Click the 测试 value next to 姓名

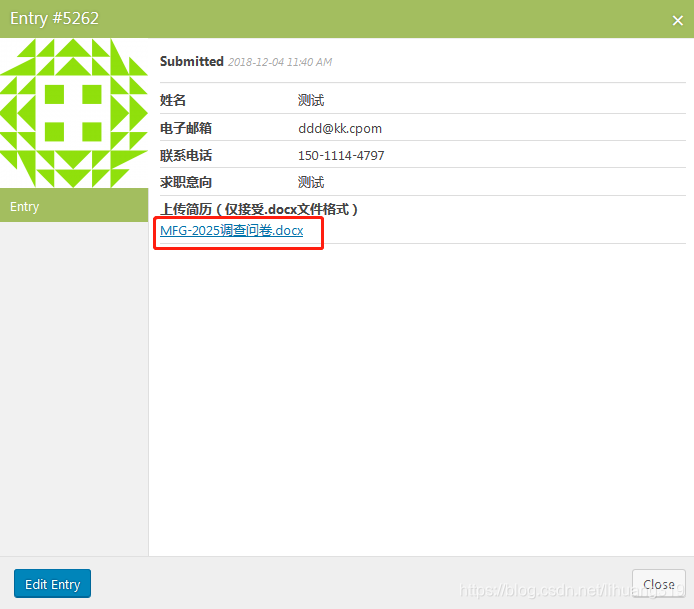(x=311, y=100)
